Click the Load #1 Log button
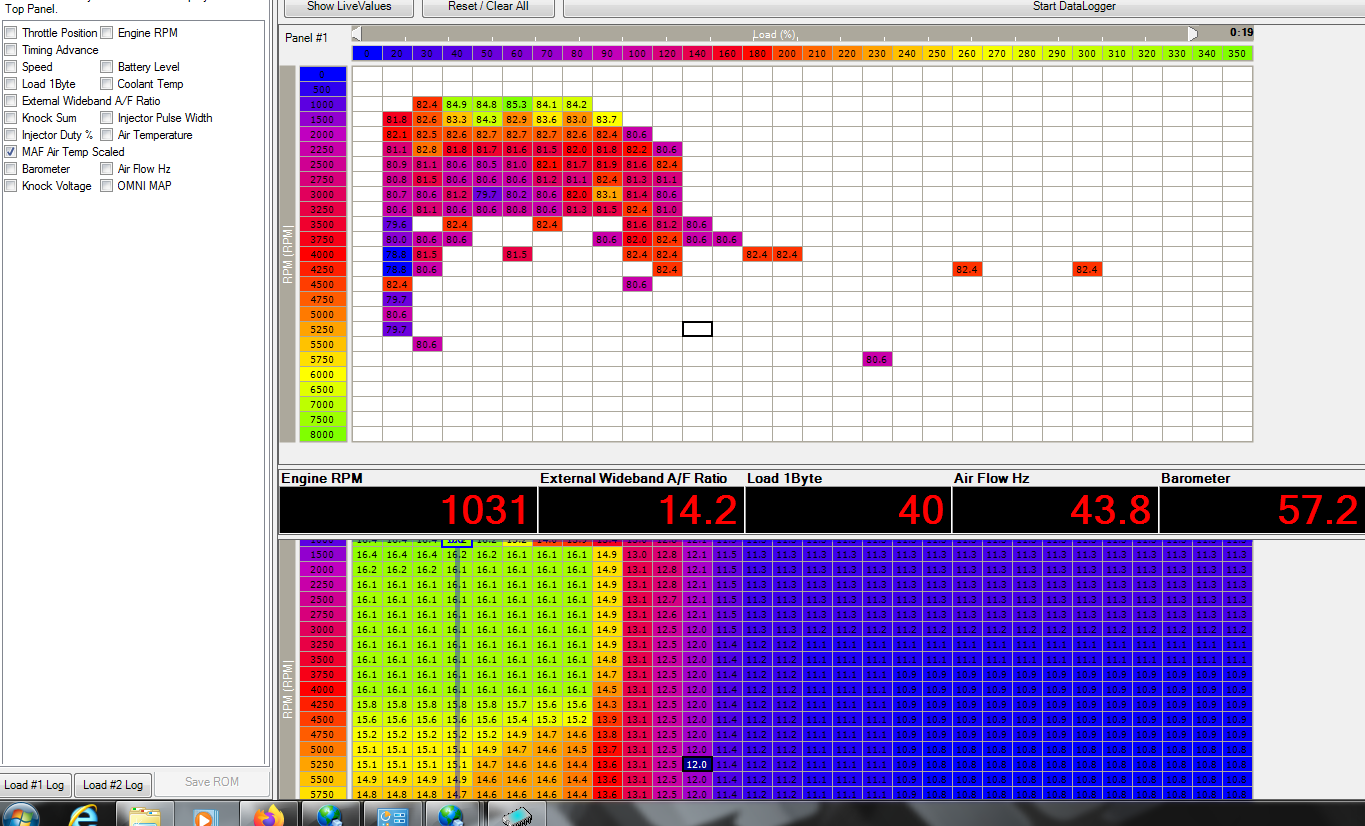The image size is (1365, 826). [34, 784]
